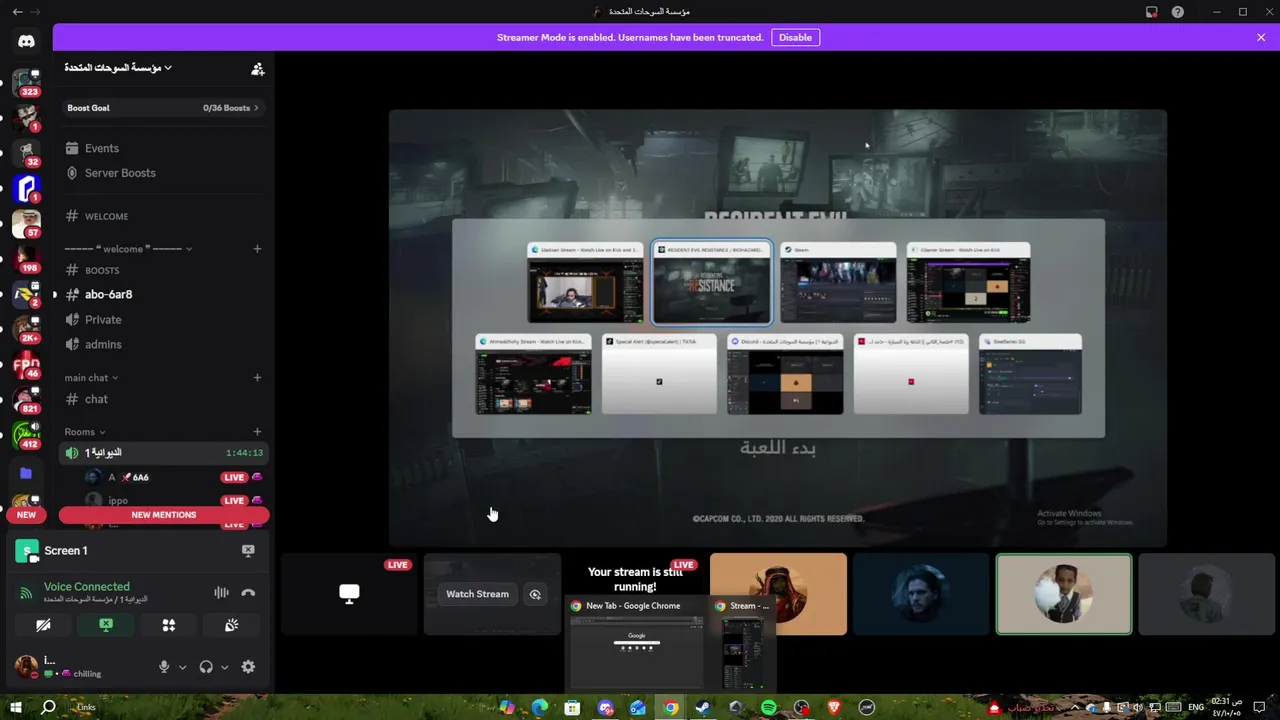This screenshot has width=1280, height=720.
Task: Open the Private voice channel
Action: pyautogui.click(x=165, y=320)
